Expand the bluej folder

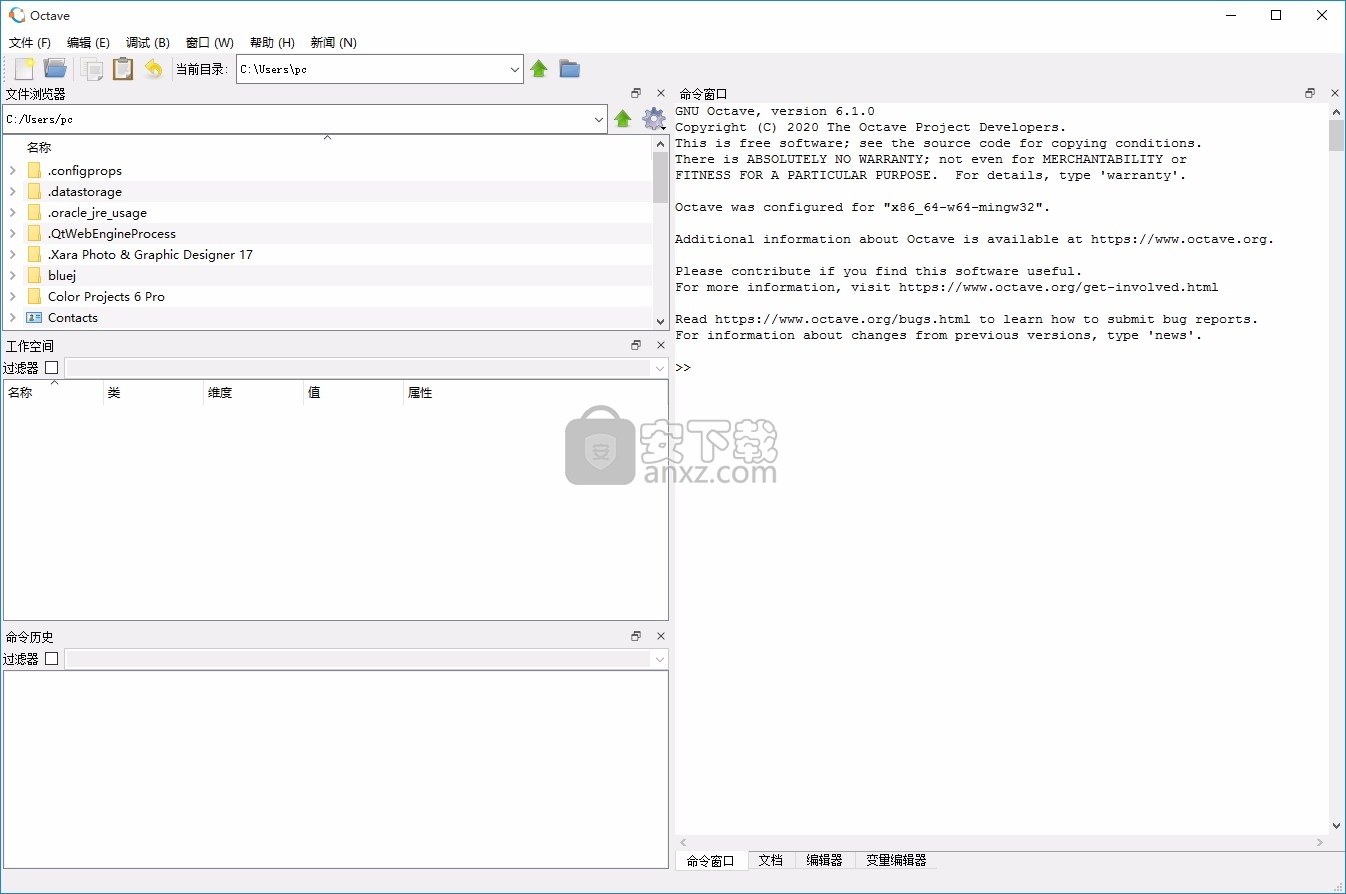12,276
